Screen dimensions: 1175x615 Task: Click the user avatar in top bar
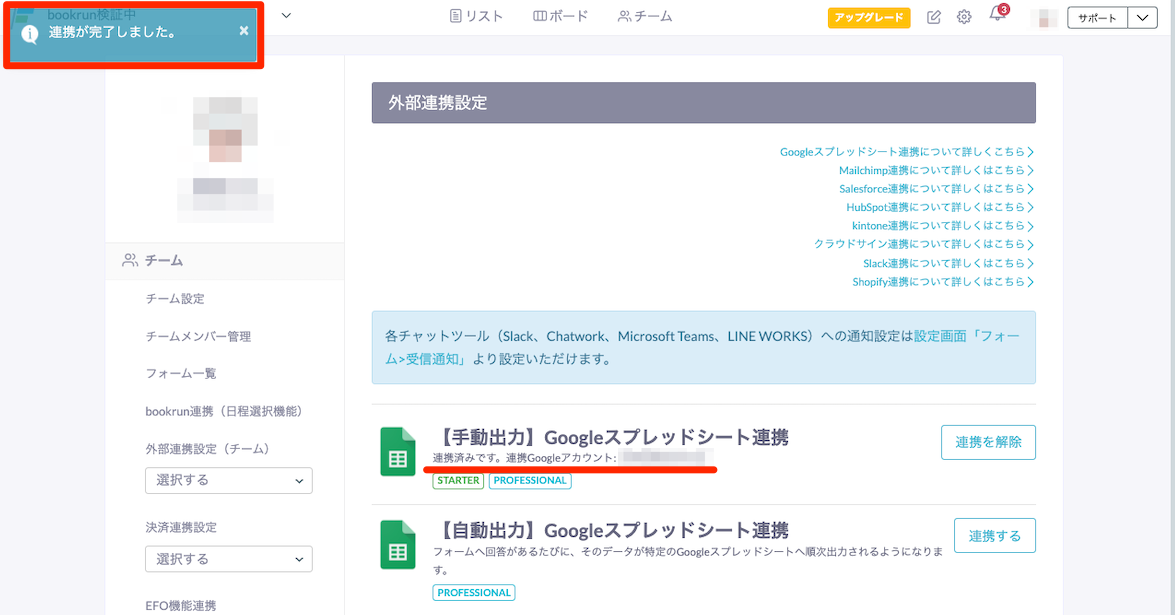coord(1044,17)
